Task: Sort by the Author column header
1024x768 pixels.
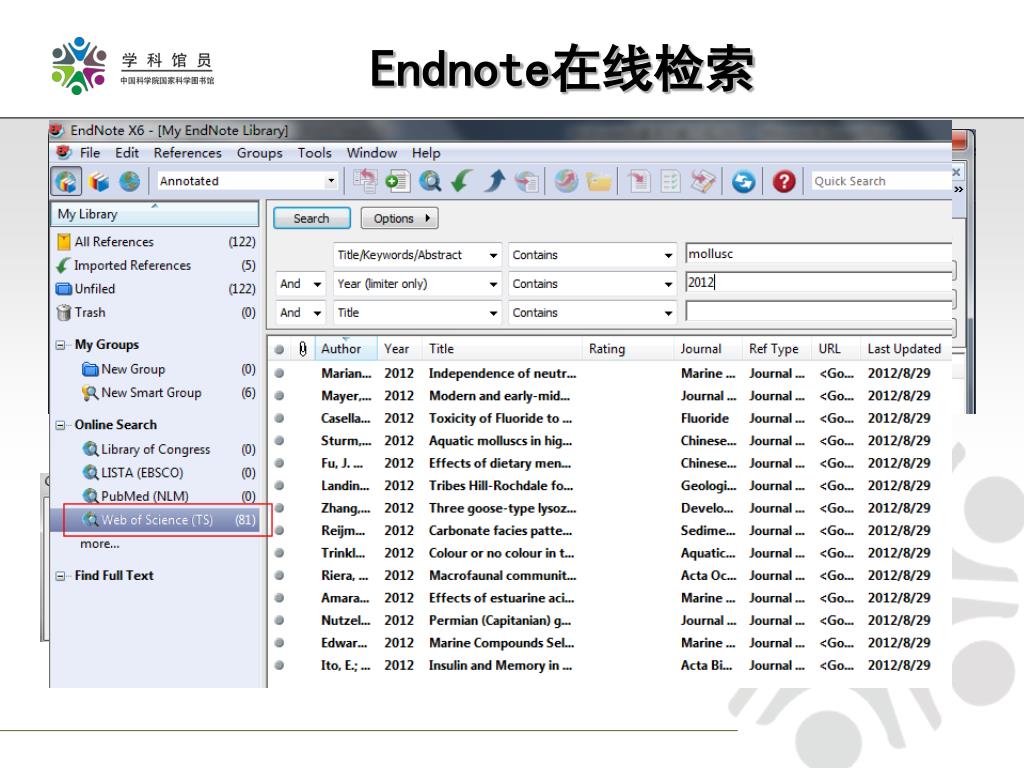Action: pos(345,349)
